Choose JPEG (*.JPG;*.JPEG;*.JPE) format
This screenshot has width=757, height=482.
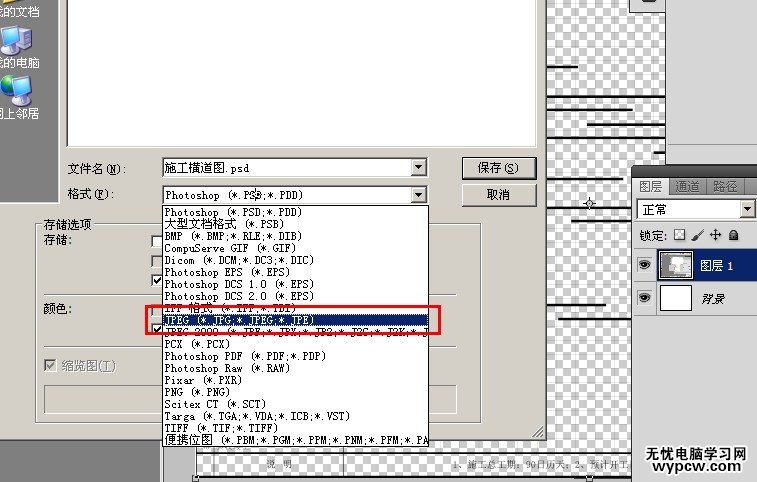click(295, 320)
